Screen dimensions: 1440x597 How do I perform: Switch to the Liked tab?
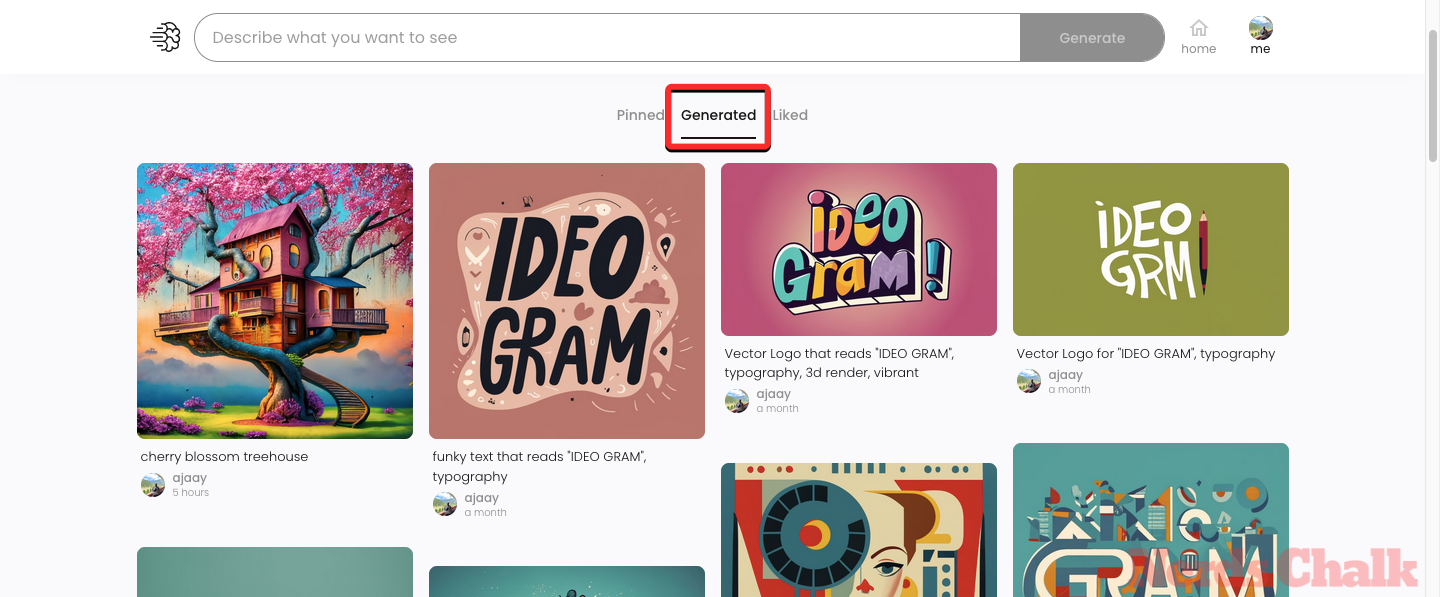[790, 115]
